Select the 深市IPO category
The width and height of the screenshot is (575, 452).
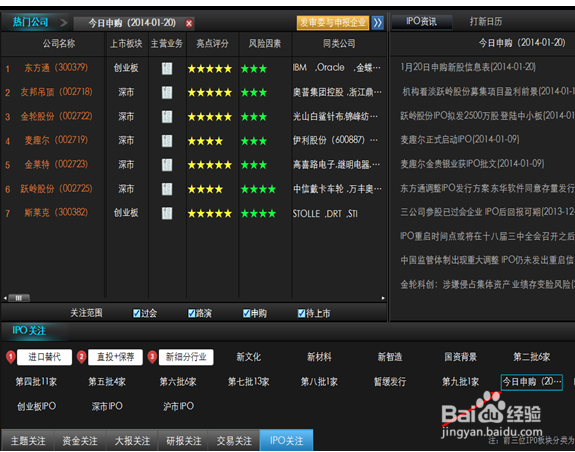[107, 406]
